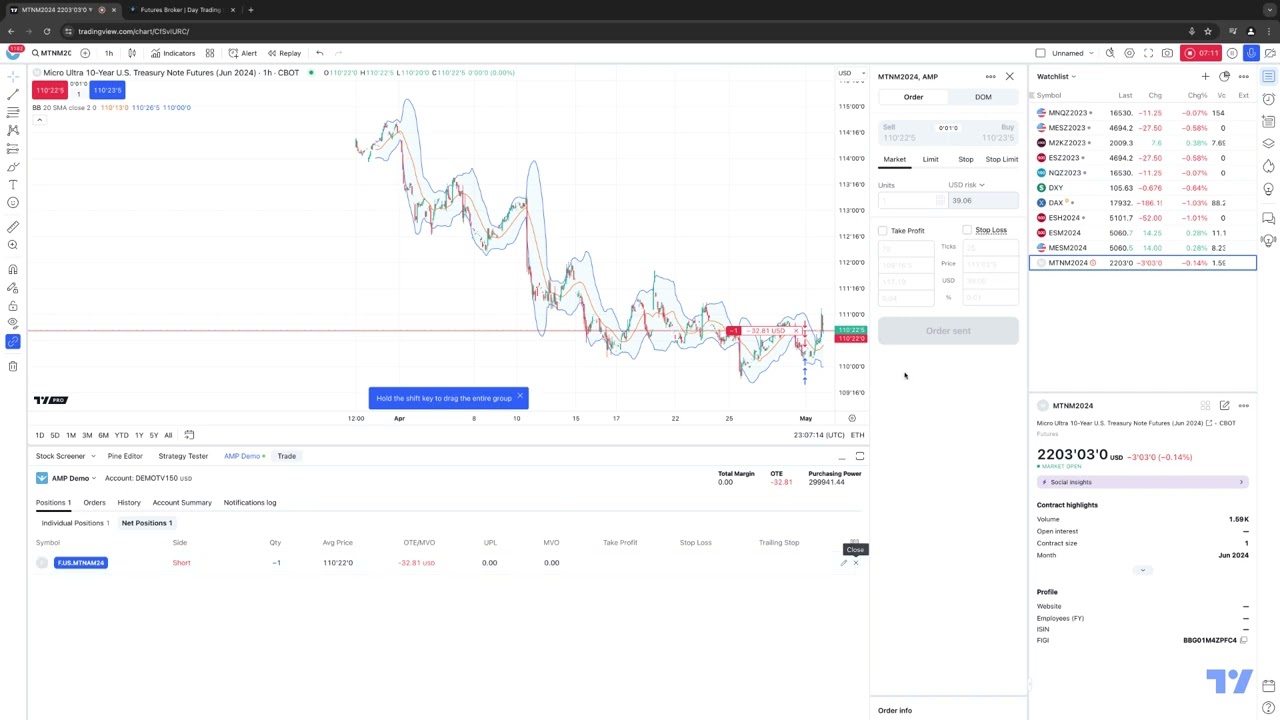Screen dimensions: 1280x720
Task: Toggle ETH extended hours session
Action: (857, 435)
